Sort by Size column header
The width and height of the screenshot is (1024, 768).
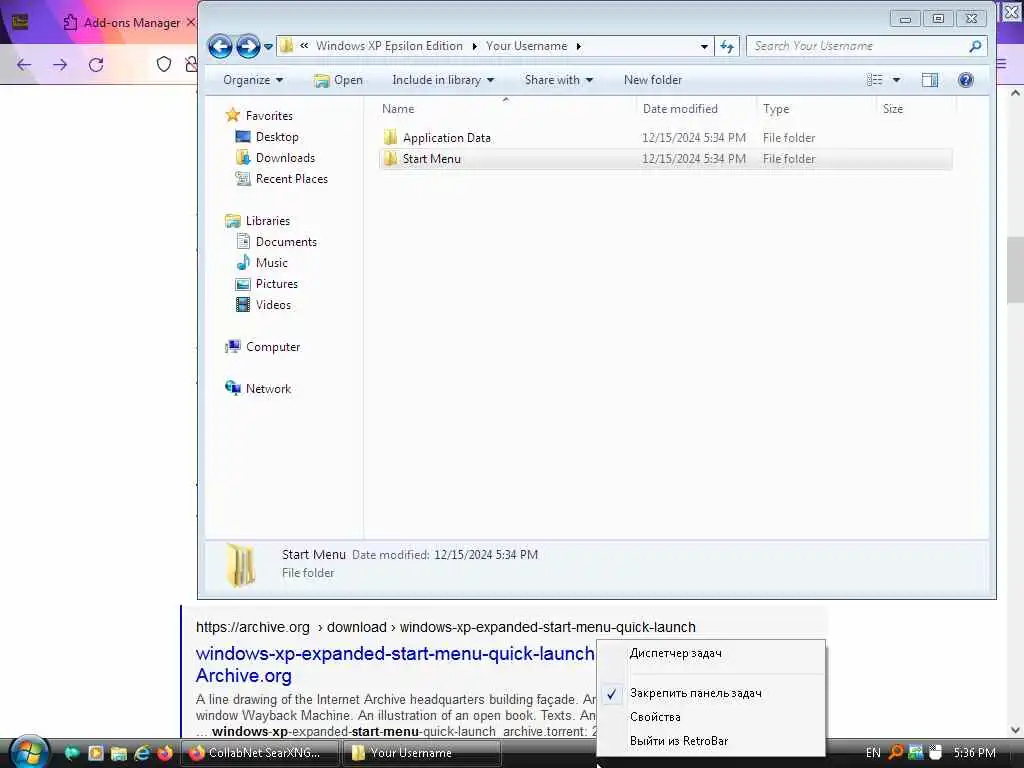pos(916,108)
